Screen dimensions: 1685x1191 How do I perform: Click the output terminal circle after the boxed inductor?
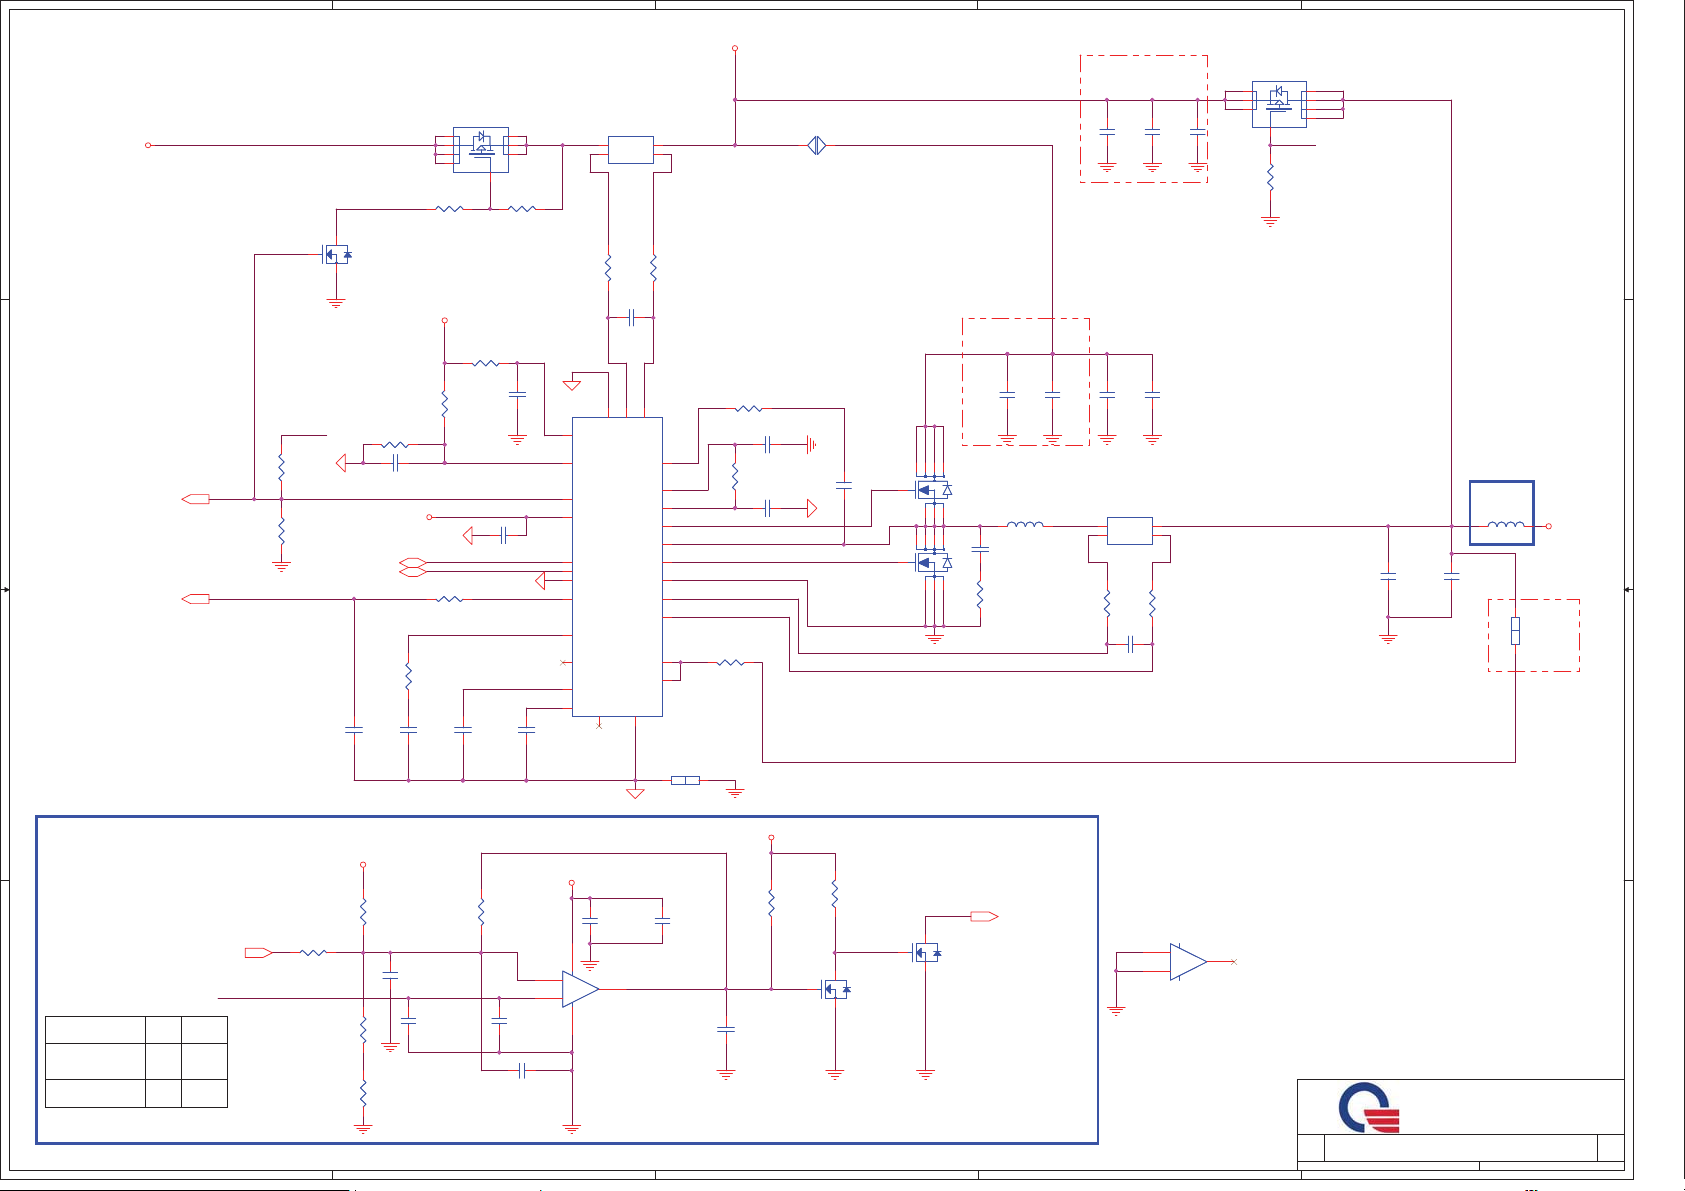[1549, 526]
